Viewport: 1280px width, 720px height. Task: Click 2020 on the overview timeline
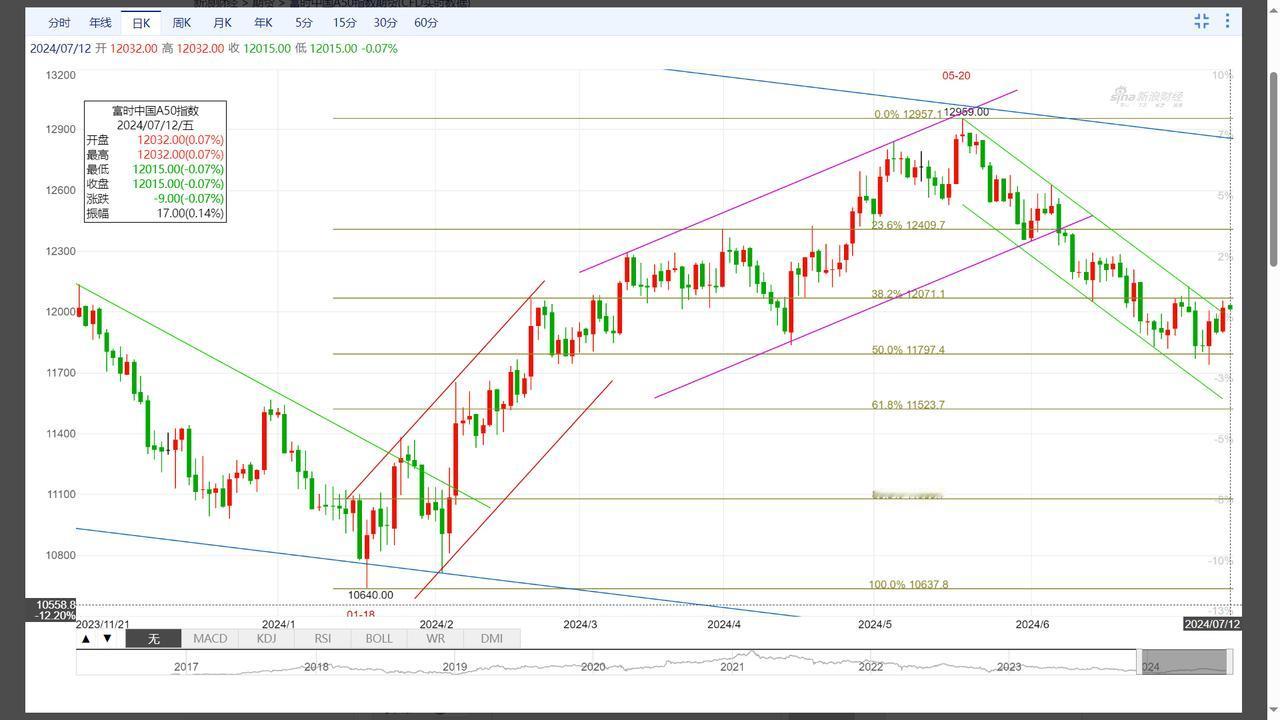coord(593,667)
